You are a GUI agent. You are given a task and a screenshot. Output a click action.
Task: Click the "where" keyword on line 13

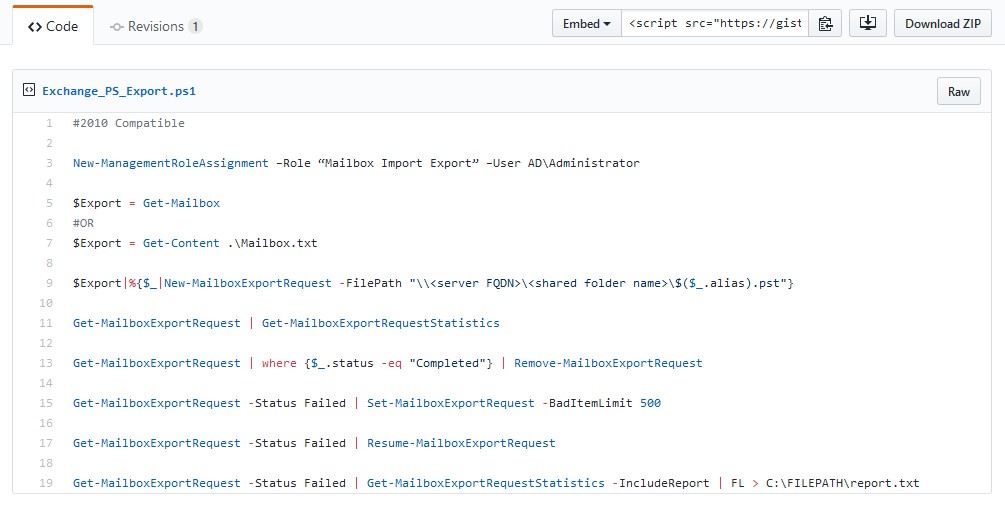(279, 363)
